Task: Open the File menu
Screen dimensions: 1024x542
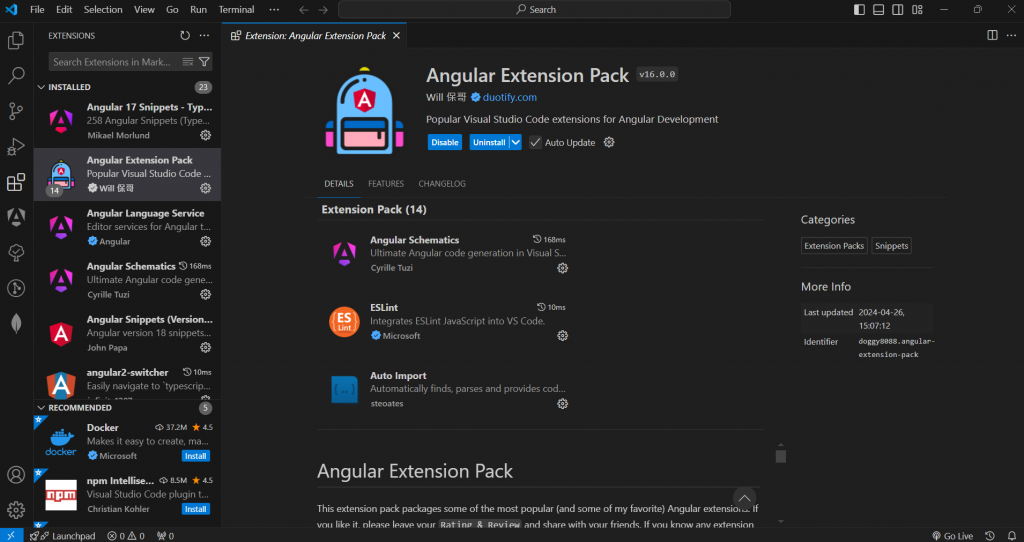Action: coord(37,10)
